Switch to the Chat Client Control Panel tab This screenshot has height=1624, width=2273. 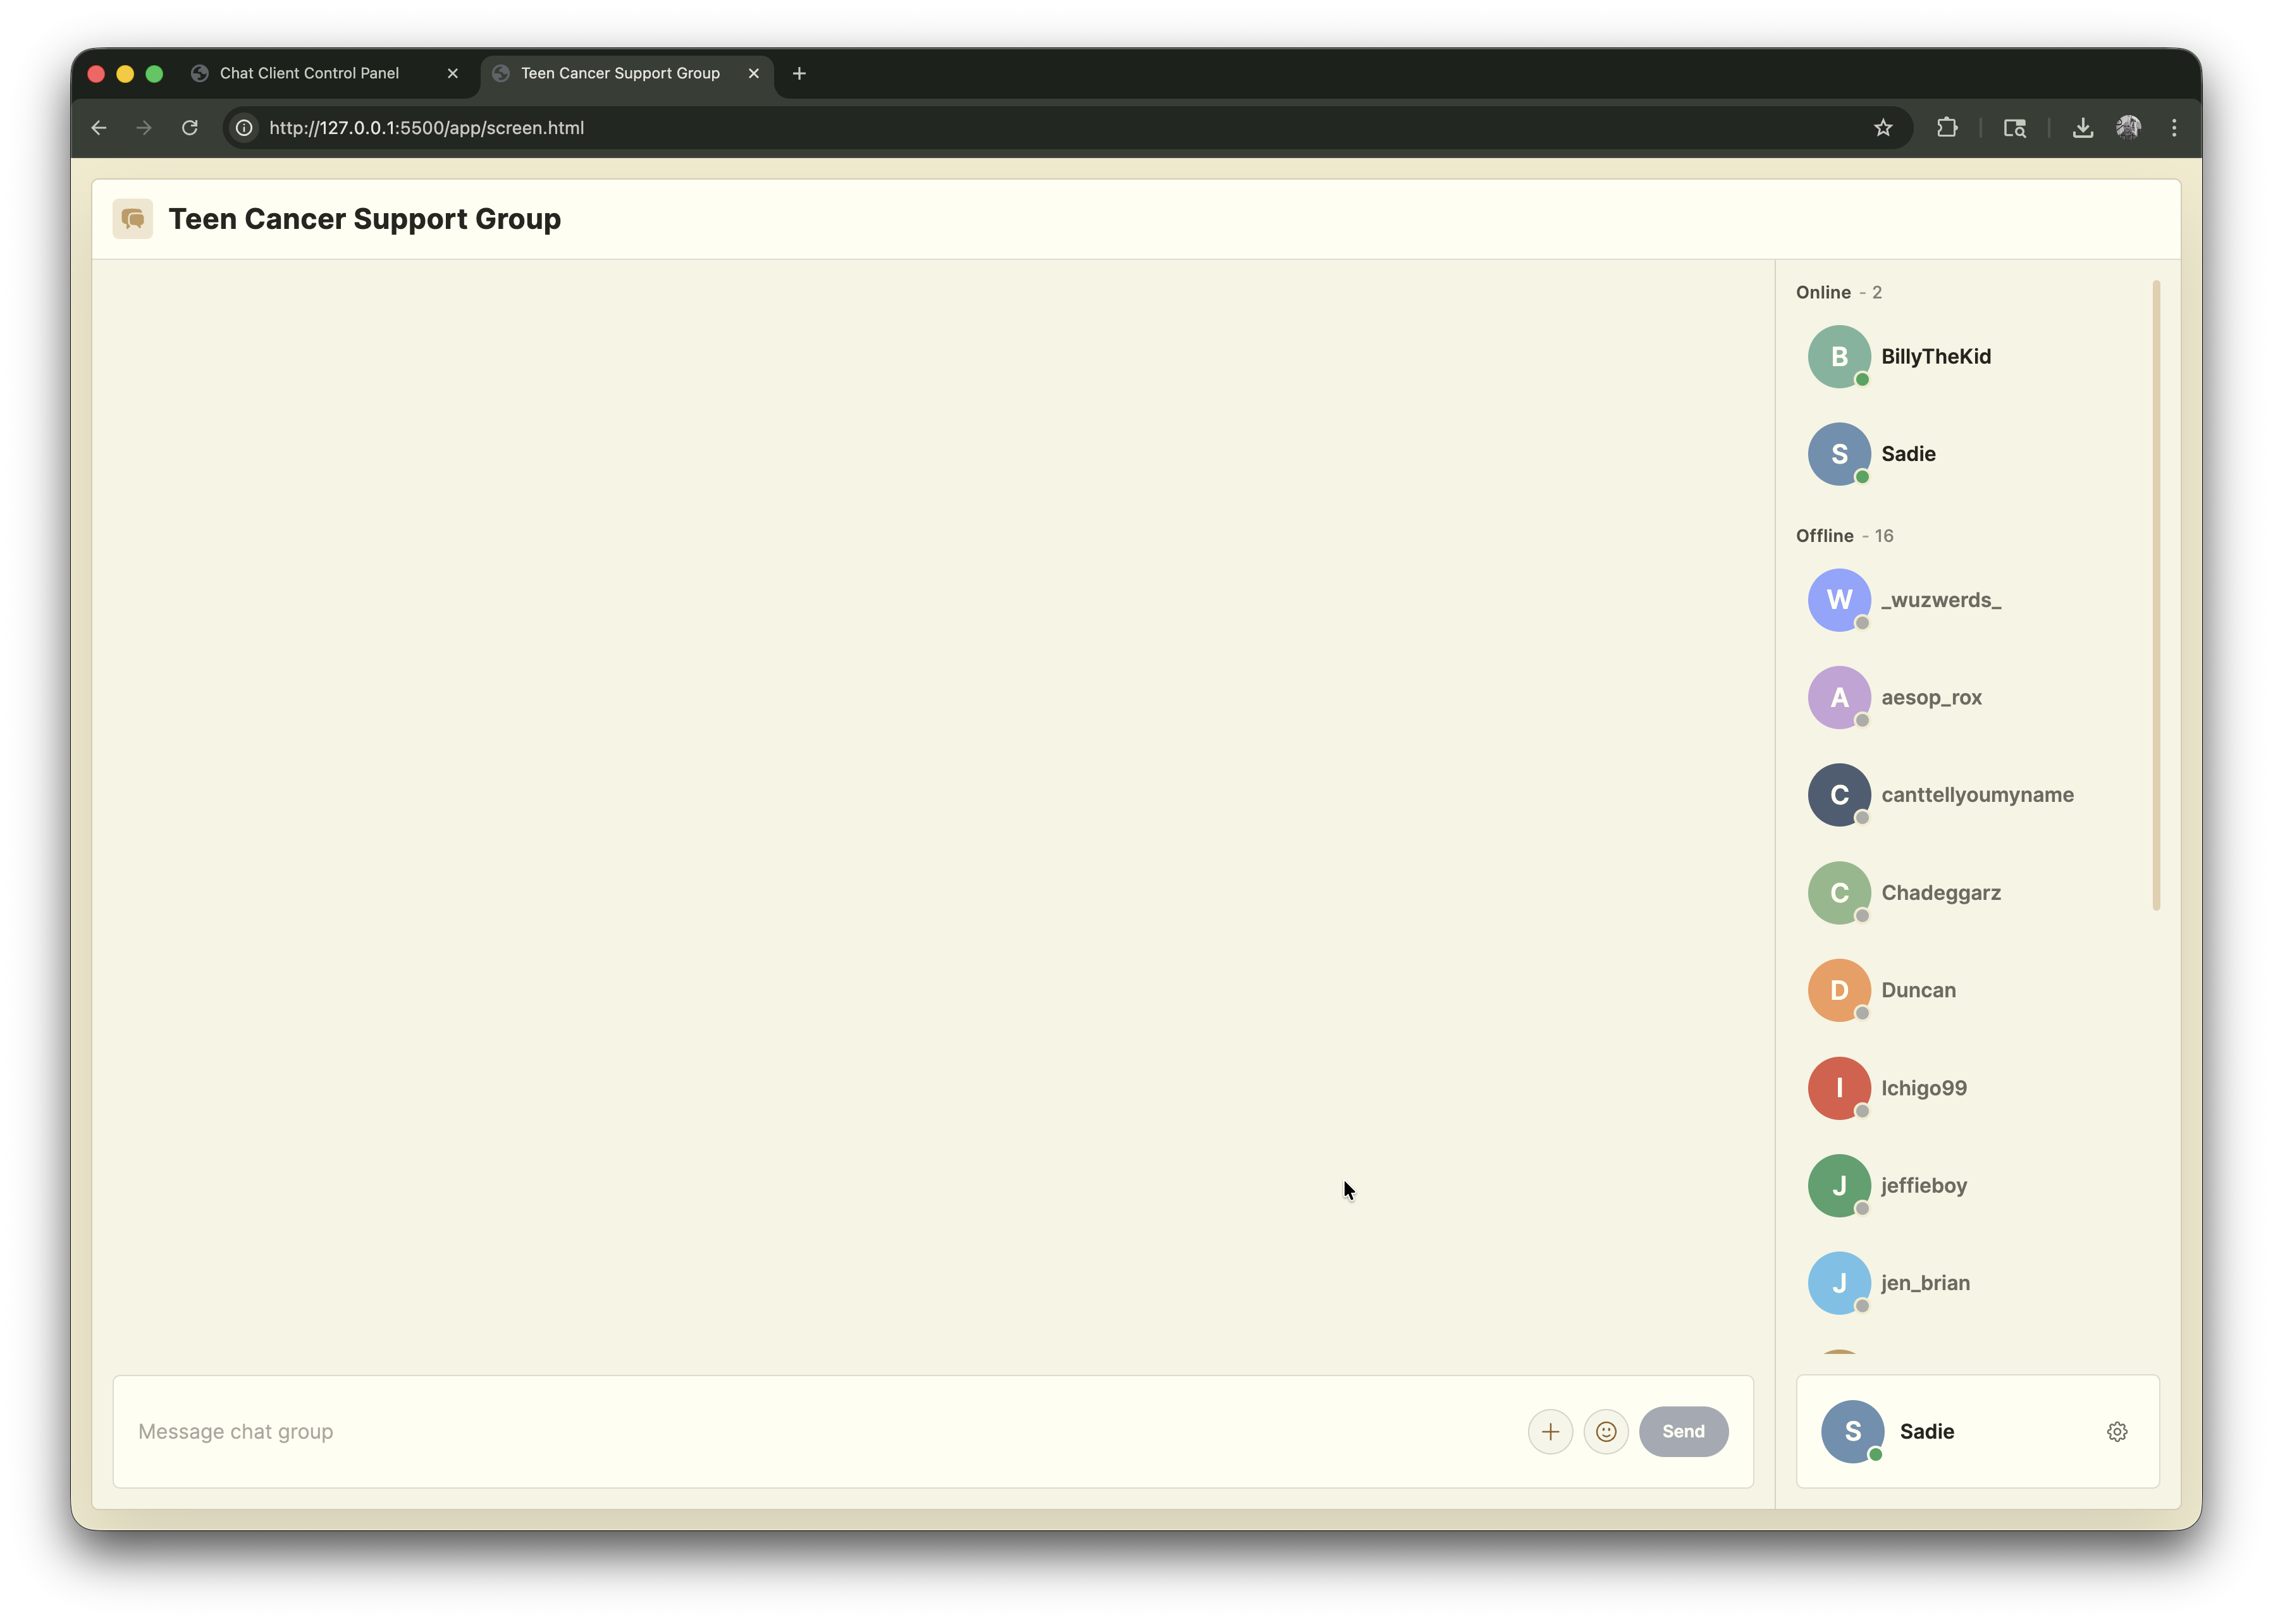point(310,72)
